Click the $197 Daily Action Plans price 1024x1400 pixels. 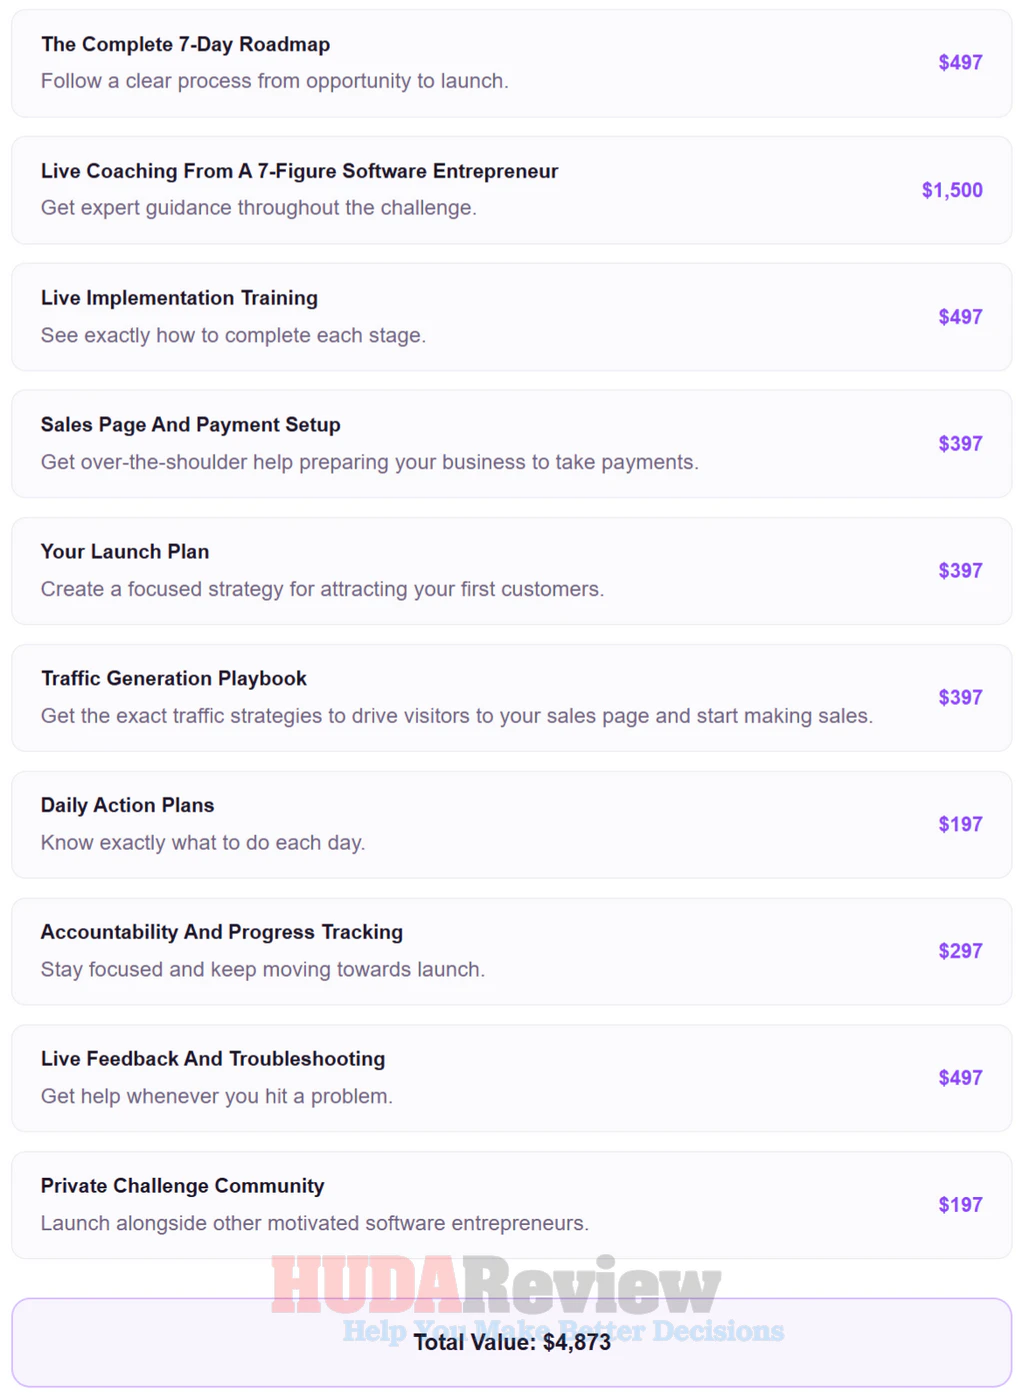tap(960, 824)
